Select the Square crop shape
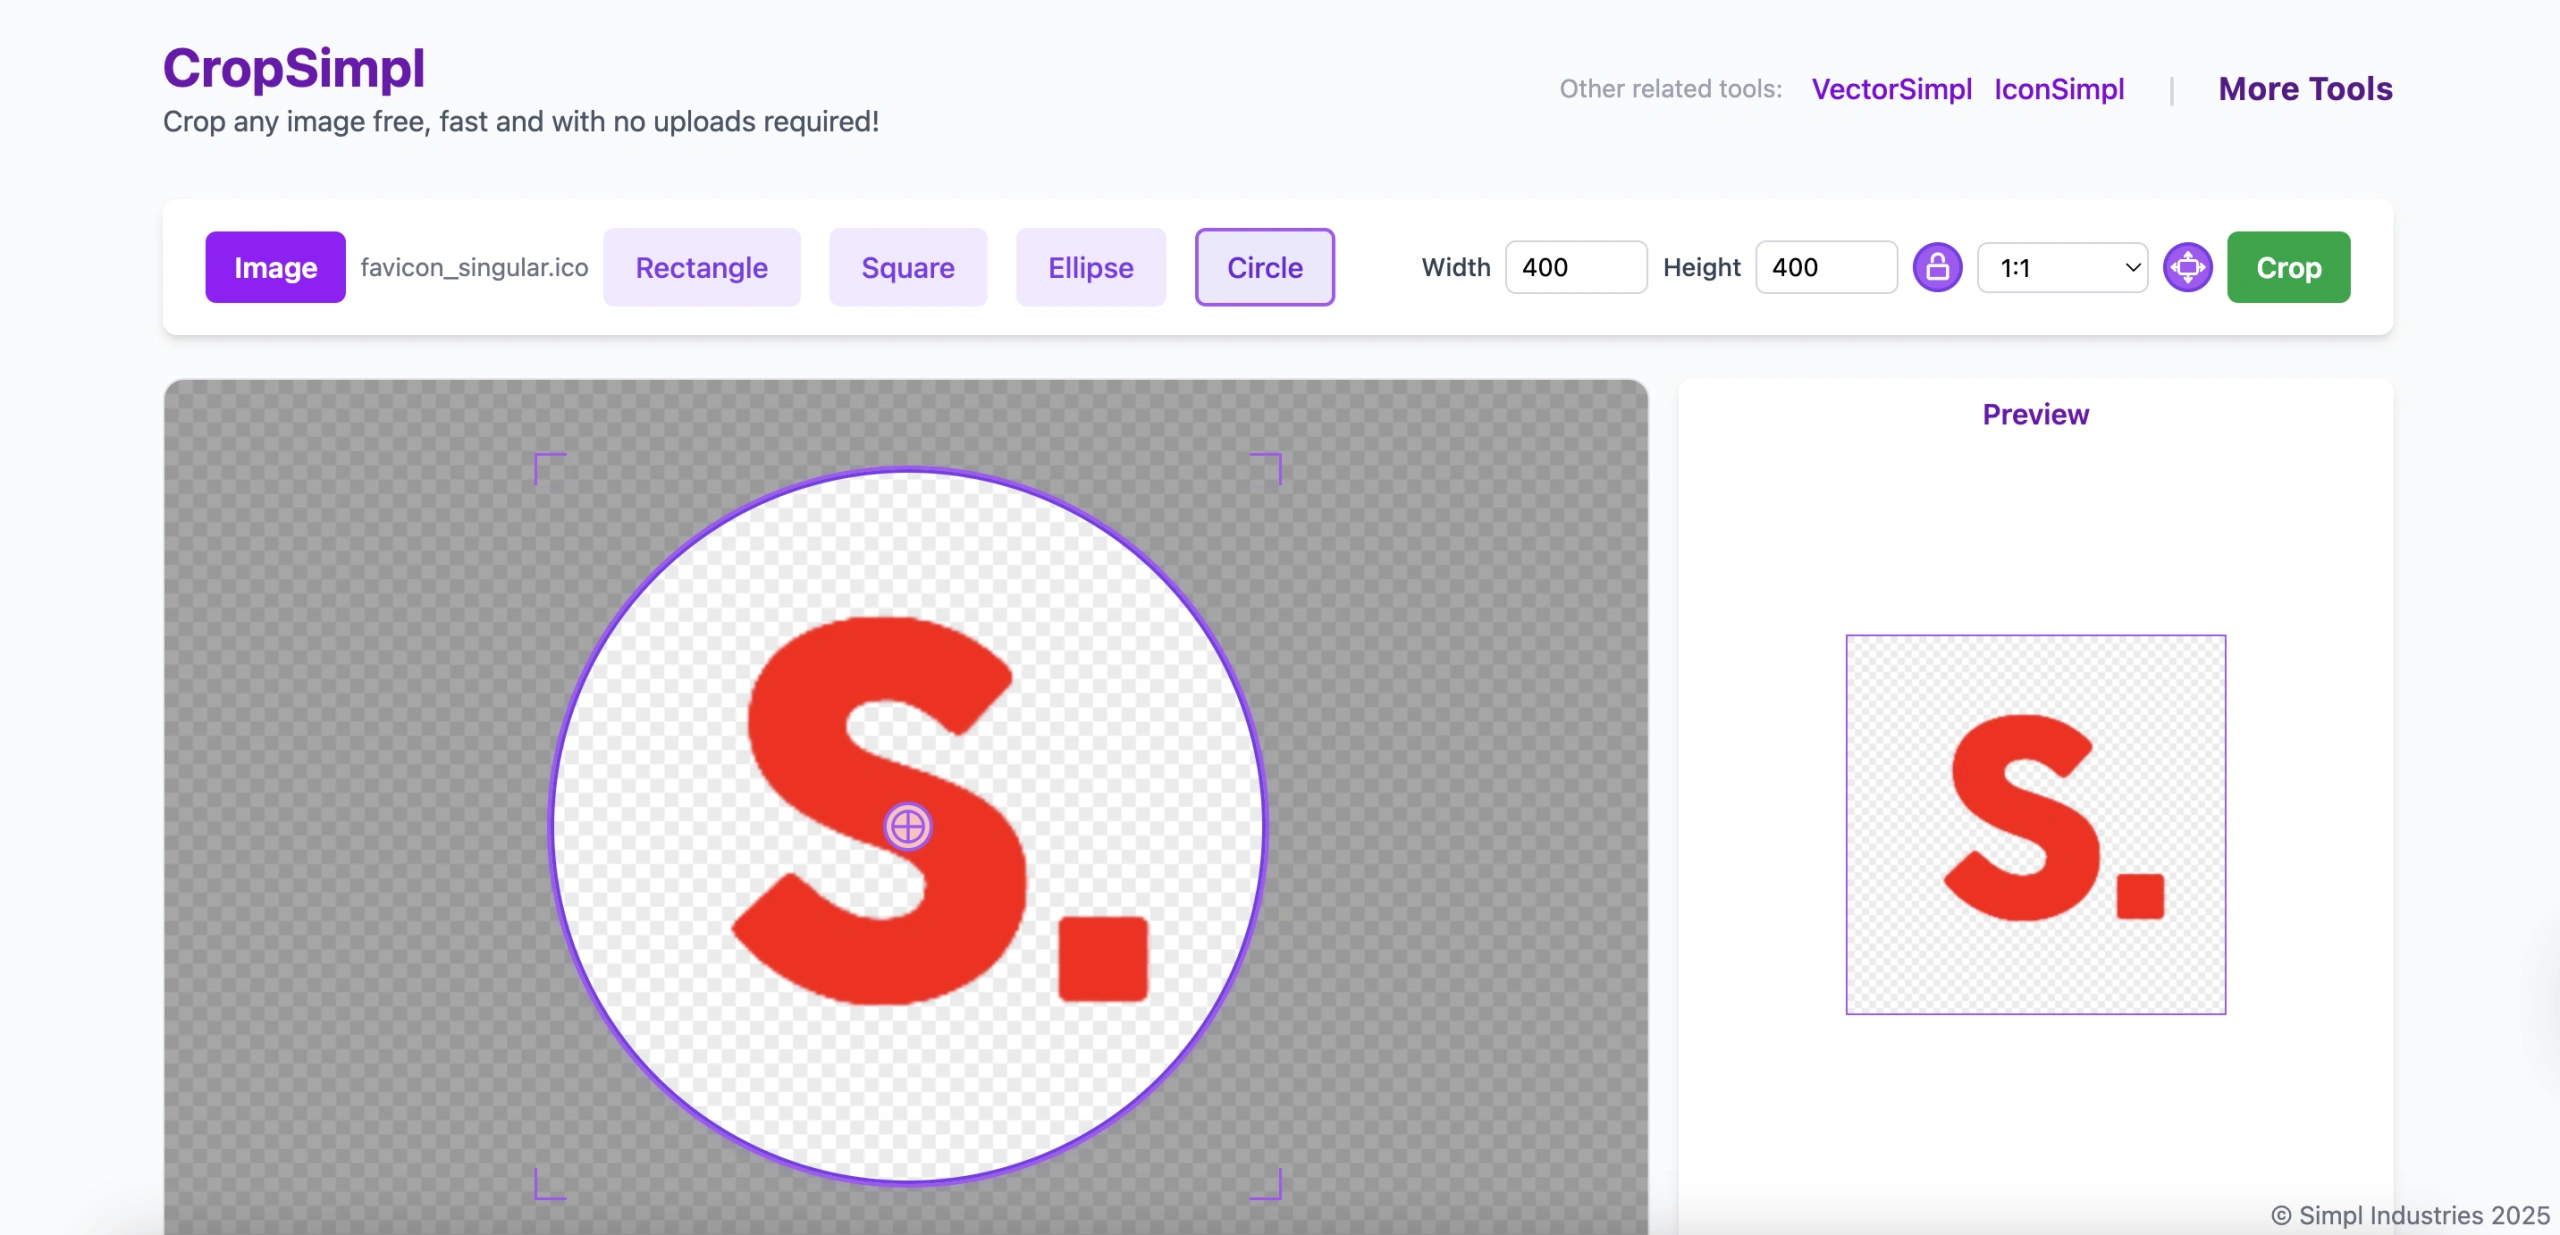 click(x=907, y=267)
